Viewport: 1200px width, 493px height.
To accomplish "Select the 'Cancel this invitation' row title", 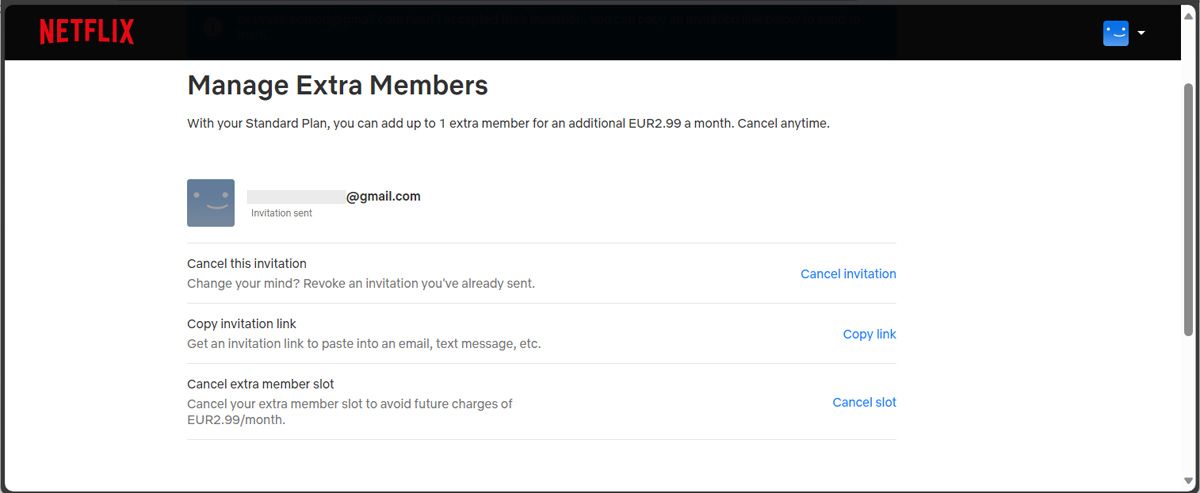I will [x=247, y=264].
